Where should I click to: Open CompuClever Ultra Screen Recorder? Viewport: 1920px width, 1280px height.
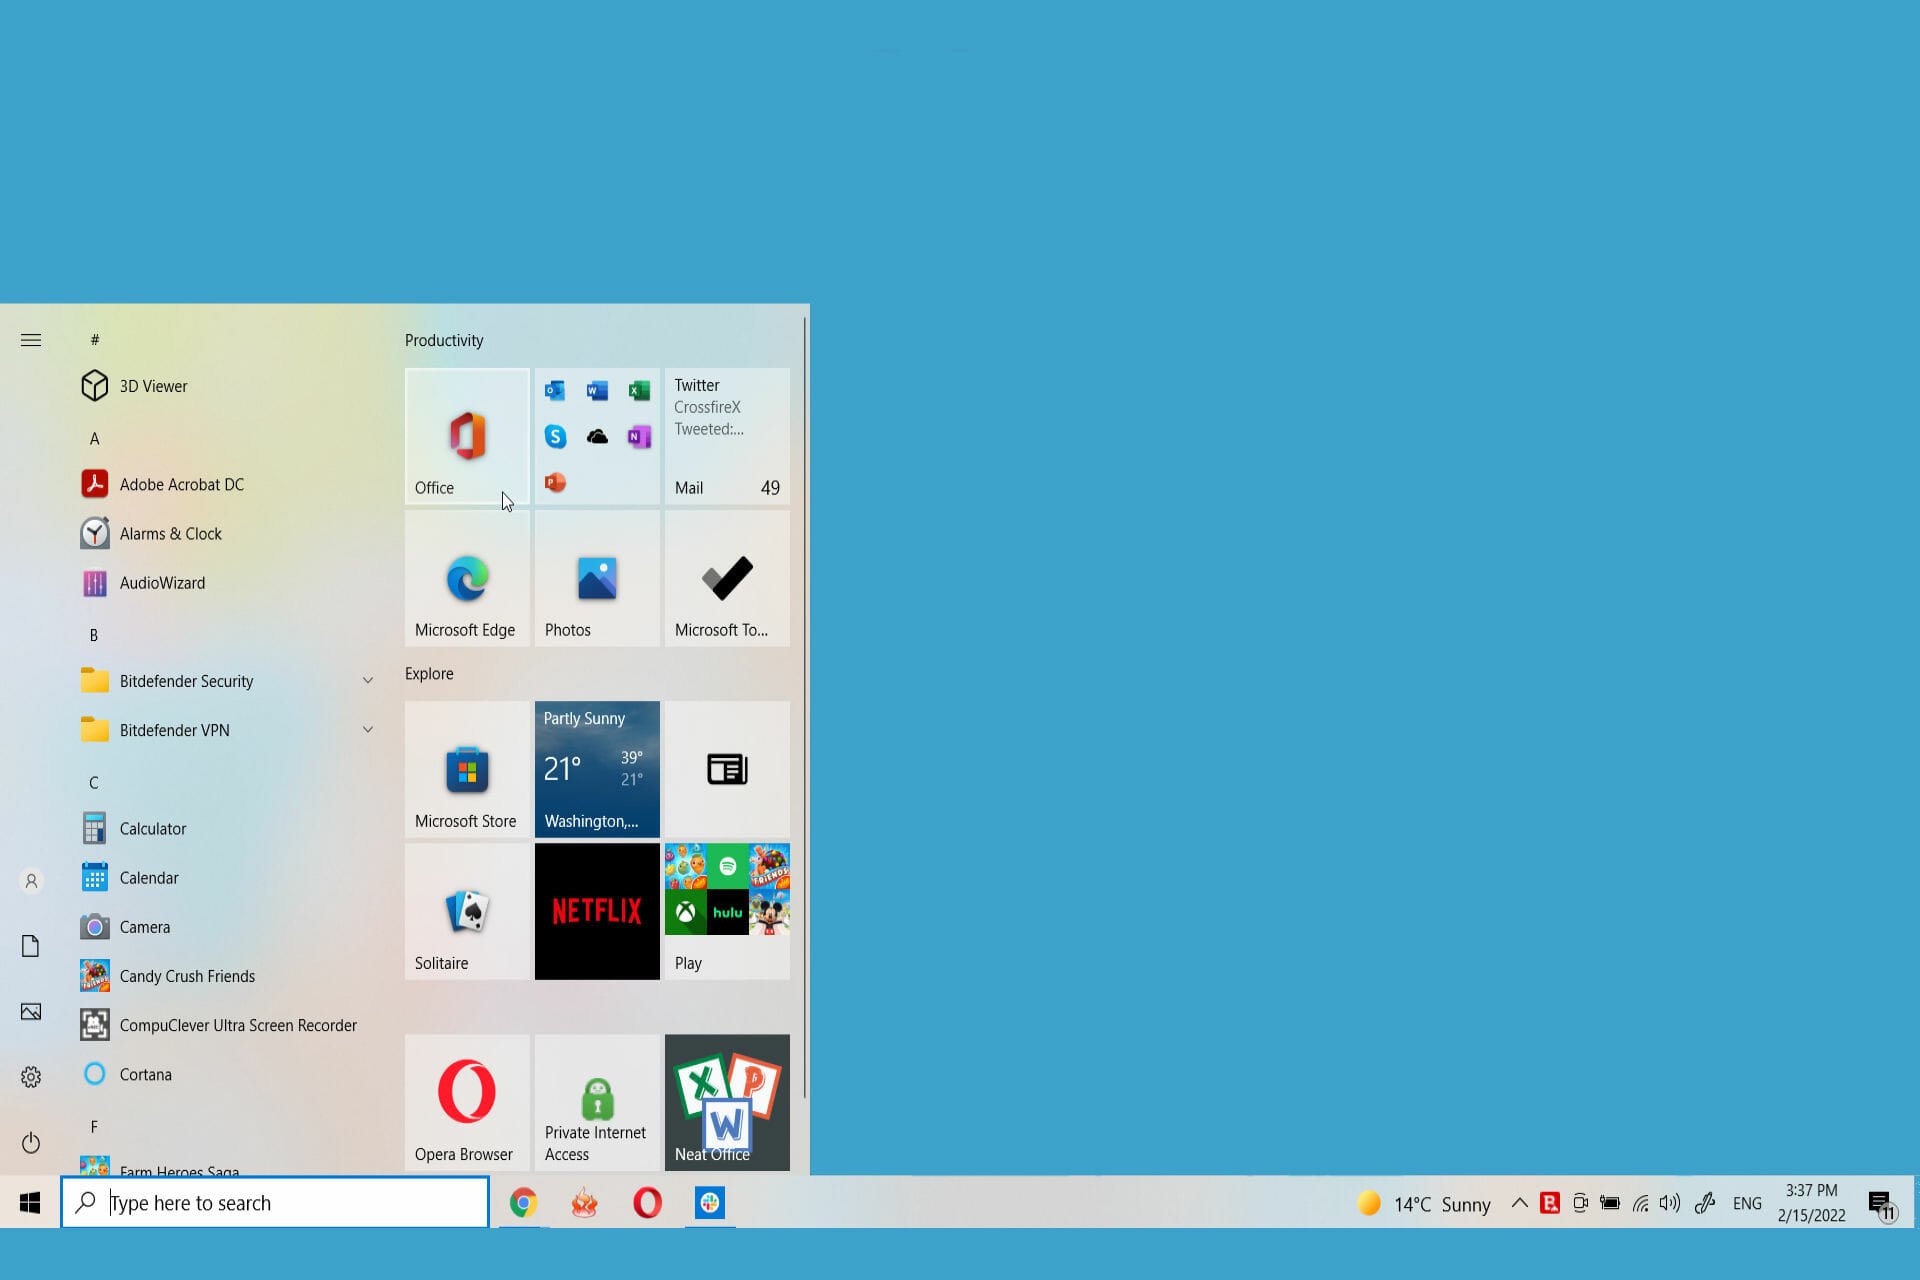[228, 1024]
